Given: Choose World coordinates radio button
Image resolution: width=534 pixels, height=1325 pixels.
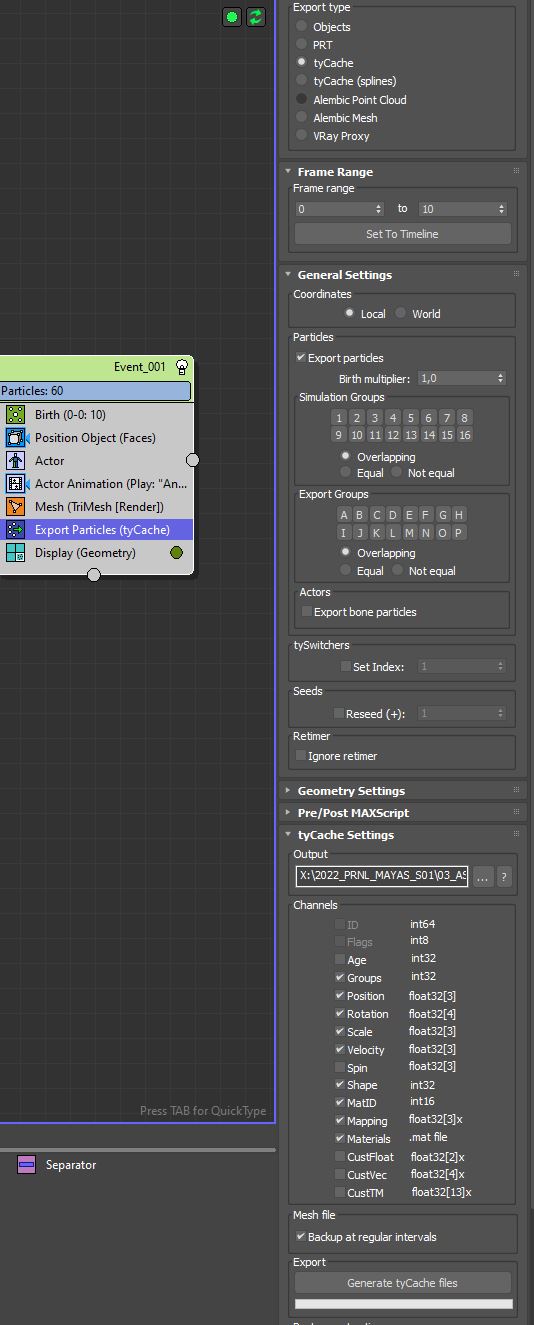Looking at the screenshot, I should (x=401, y=314).
